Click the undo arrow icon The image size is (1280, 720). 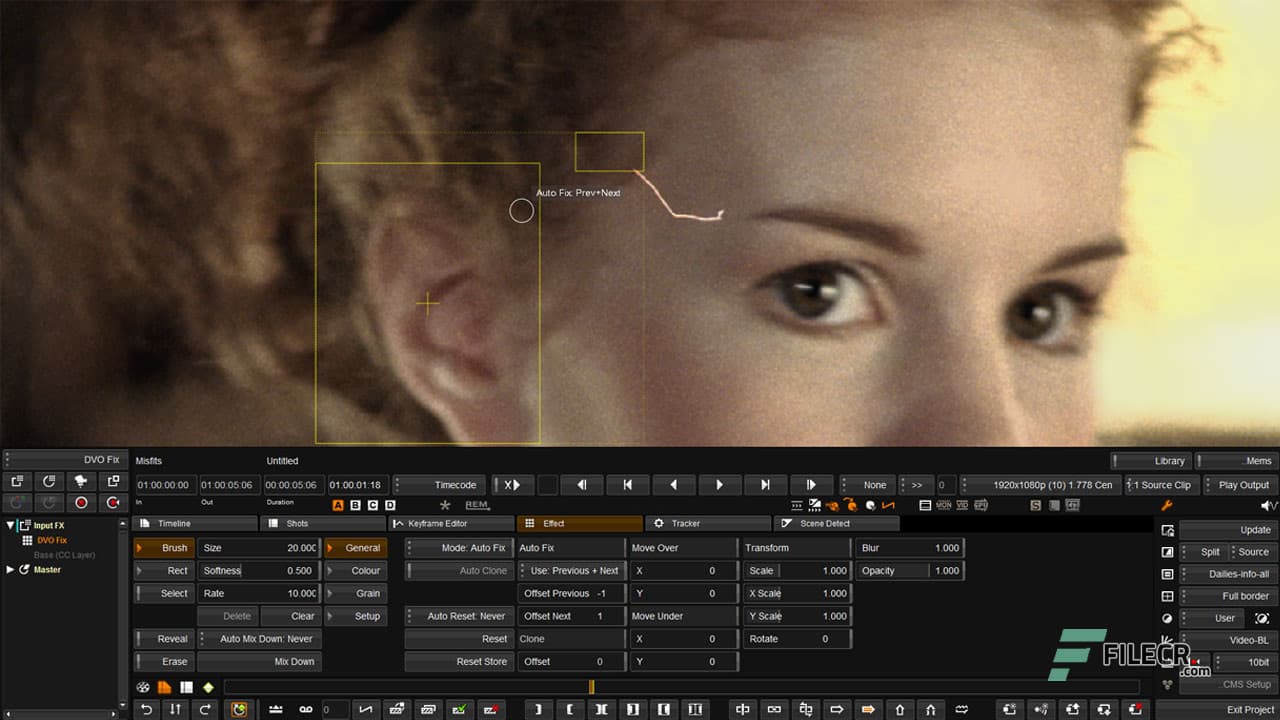tap(147, 709)
